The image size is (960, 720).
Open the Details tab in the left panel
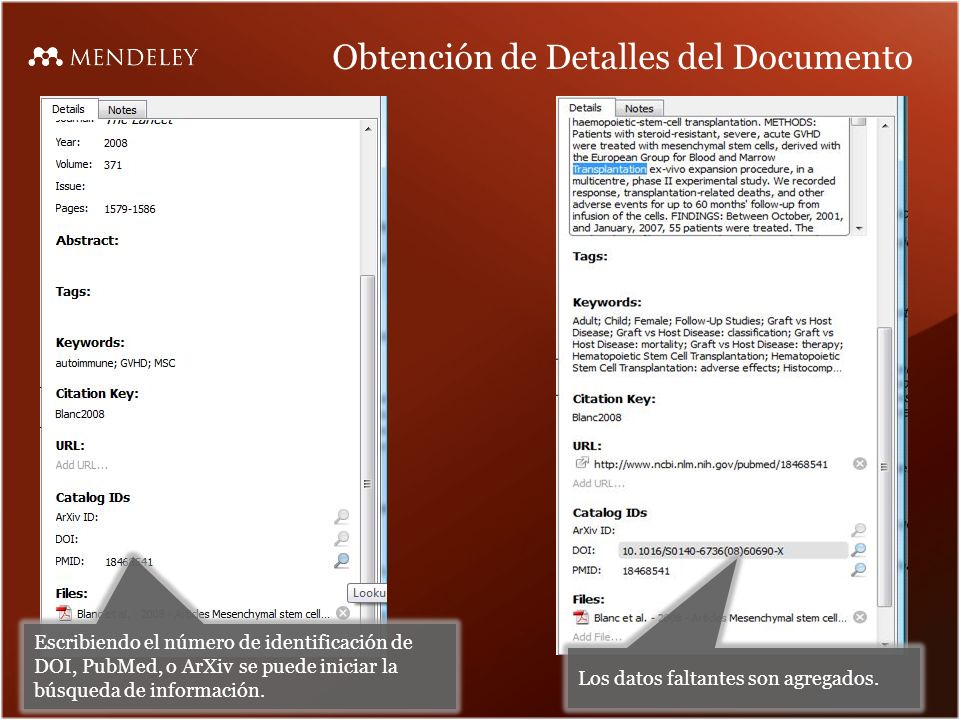[x=69, y=108]
